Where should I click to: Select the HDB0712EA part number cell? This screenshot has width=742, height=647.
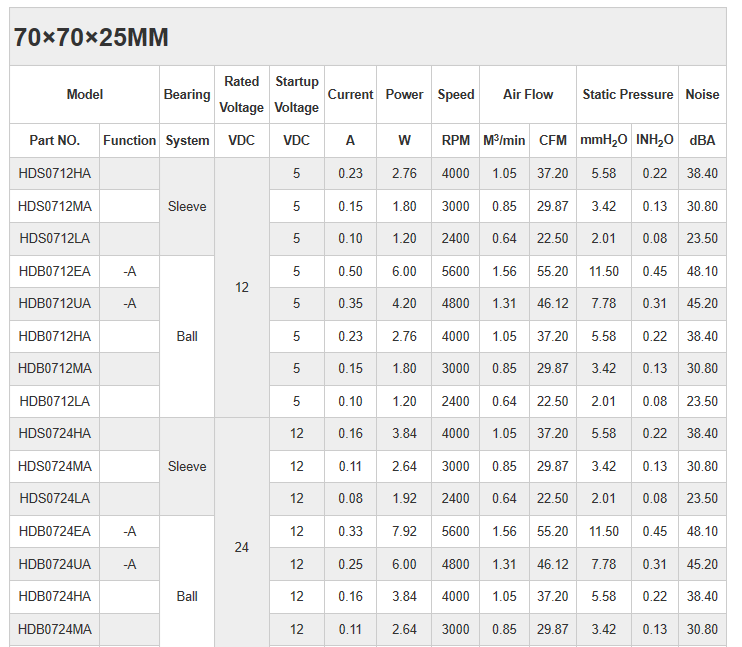click(54, 271)
